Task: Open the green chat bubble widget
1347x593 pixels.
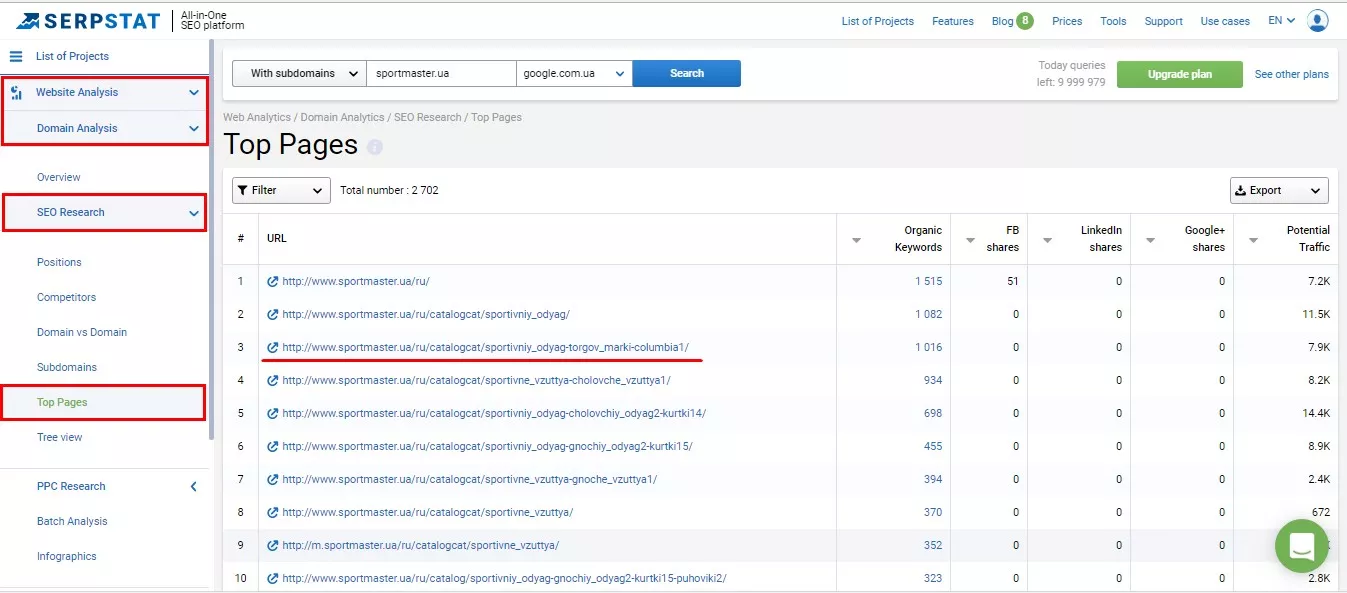Action: [x=1301, y=546]
